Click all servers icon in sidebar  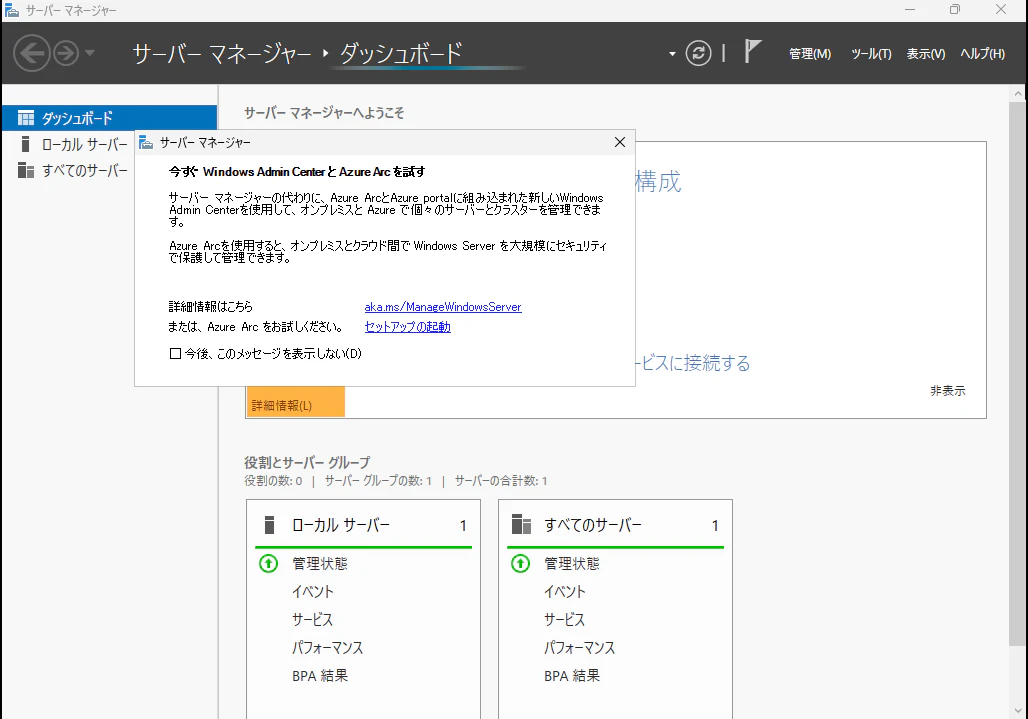(x=26, y=170)
